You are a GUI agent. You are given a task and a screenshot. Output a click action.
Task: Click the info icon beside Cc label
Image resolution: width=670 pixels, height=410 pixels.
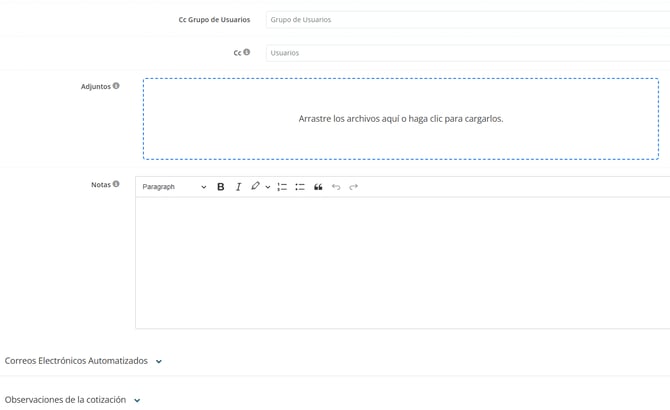tap(247, 52)
